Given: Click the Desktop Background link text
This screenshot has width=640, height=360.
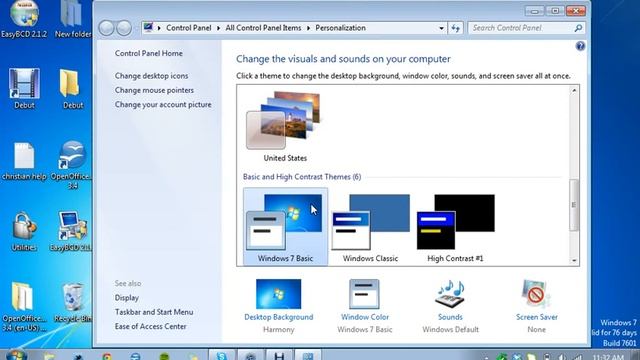Looking at the screenshot, I should click(279, 317).
